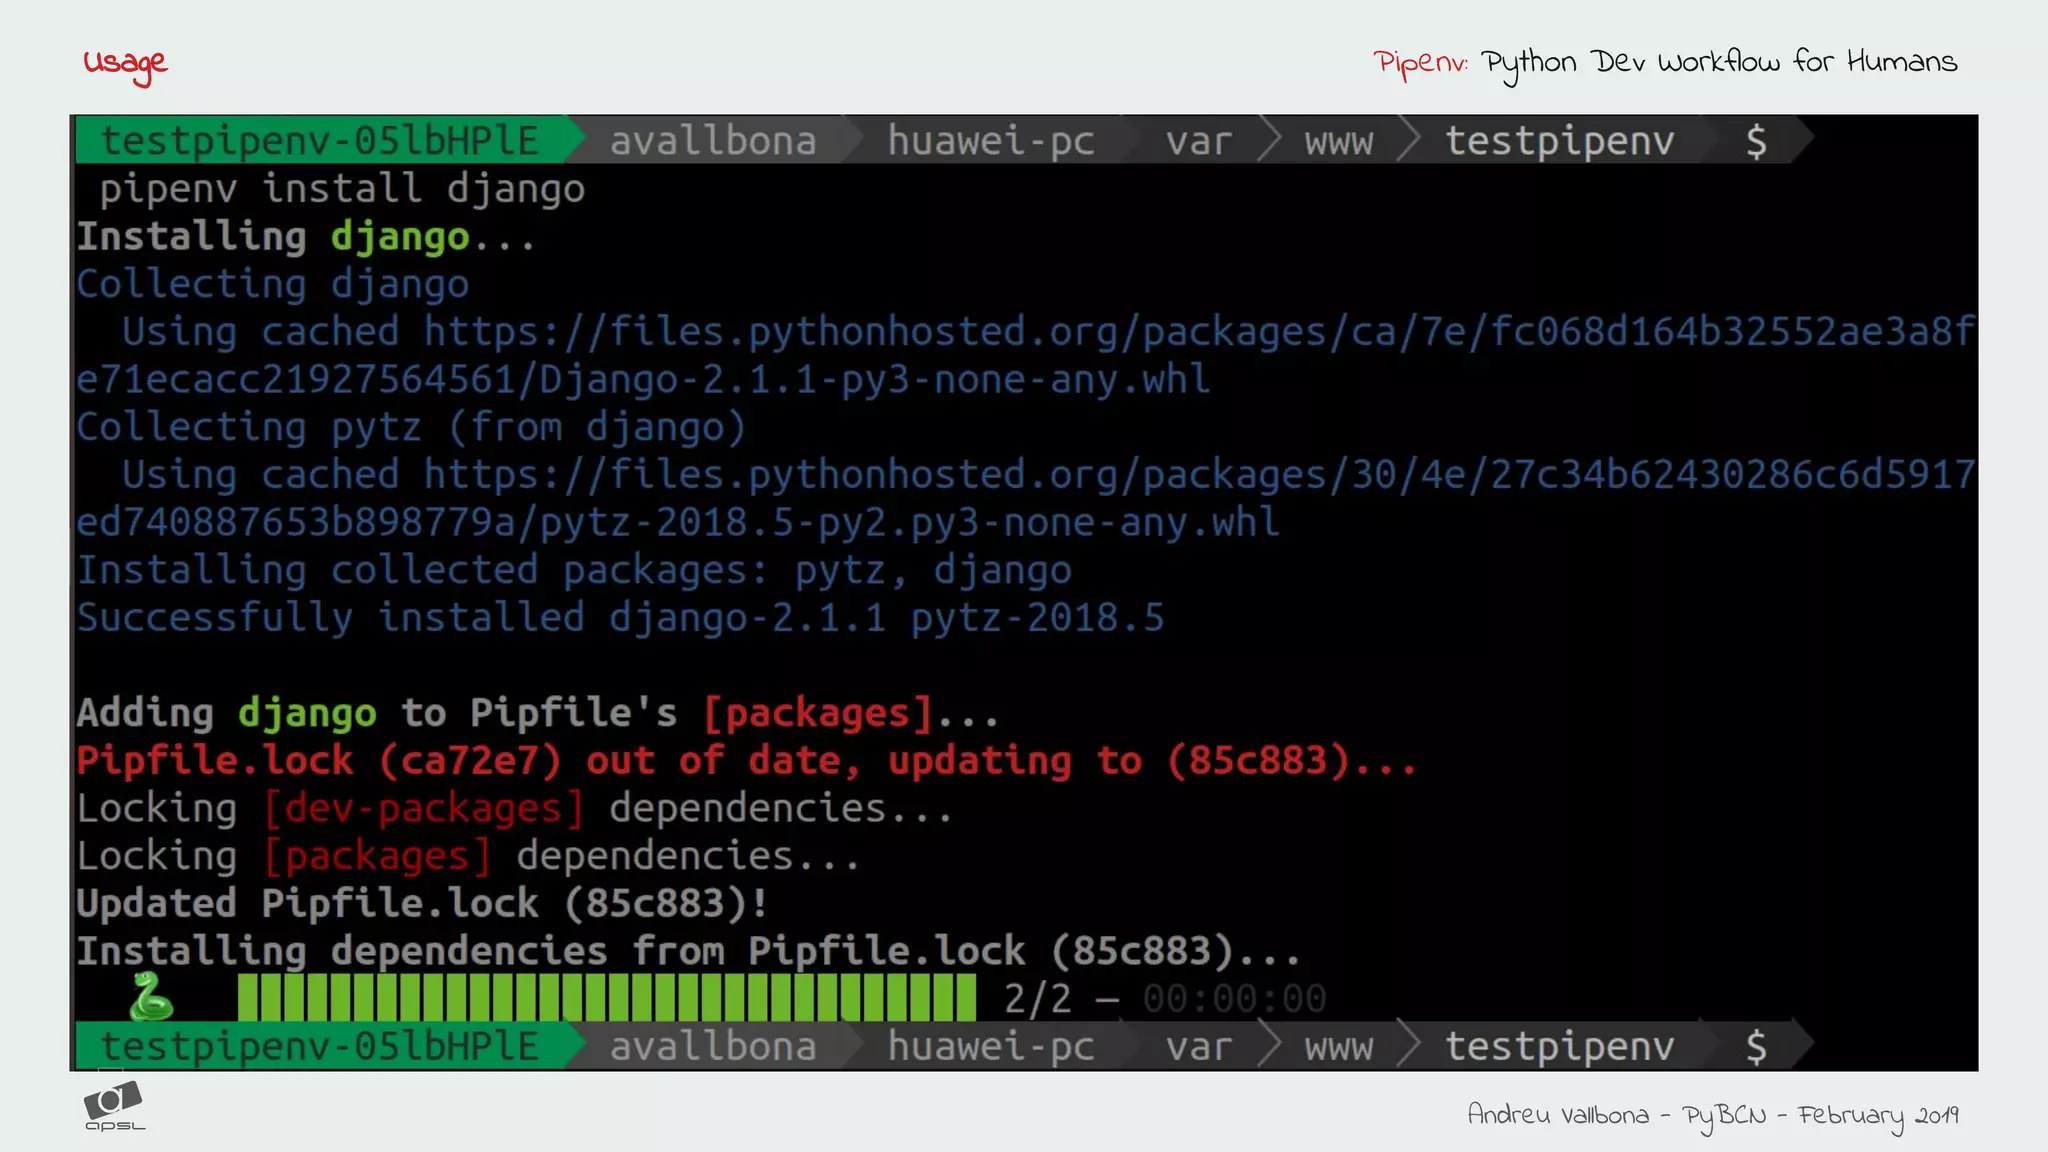2048x1152 pixels.
Task: Click the green pipenv install progress bar
Action: click(x=606, y=998)
